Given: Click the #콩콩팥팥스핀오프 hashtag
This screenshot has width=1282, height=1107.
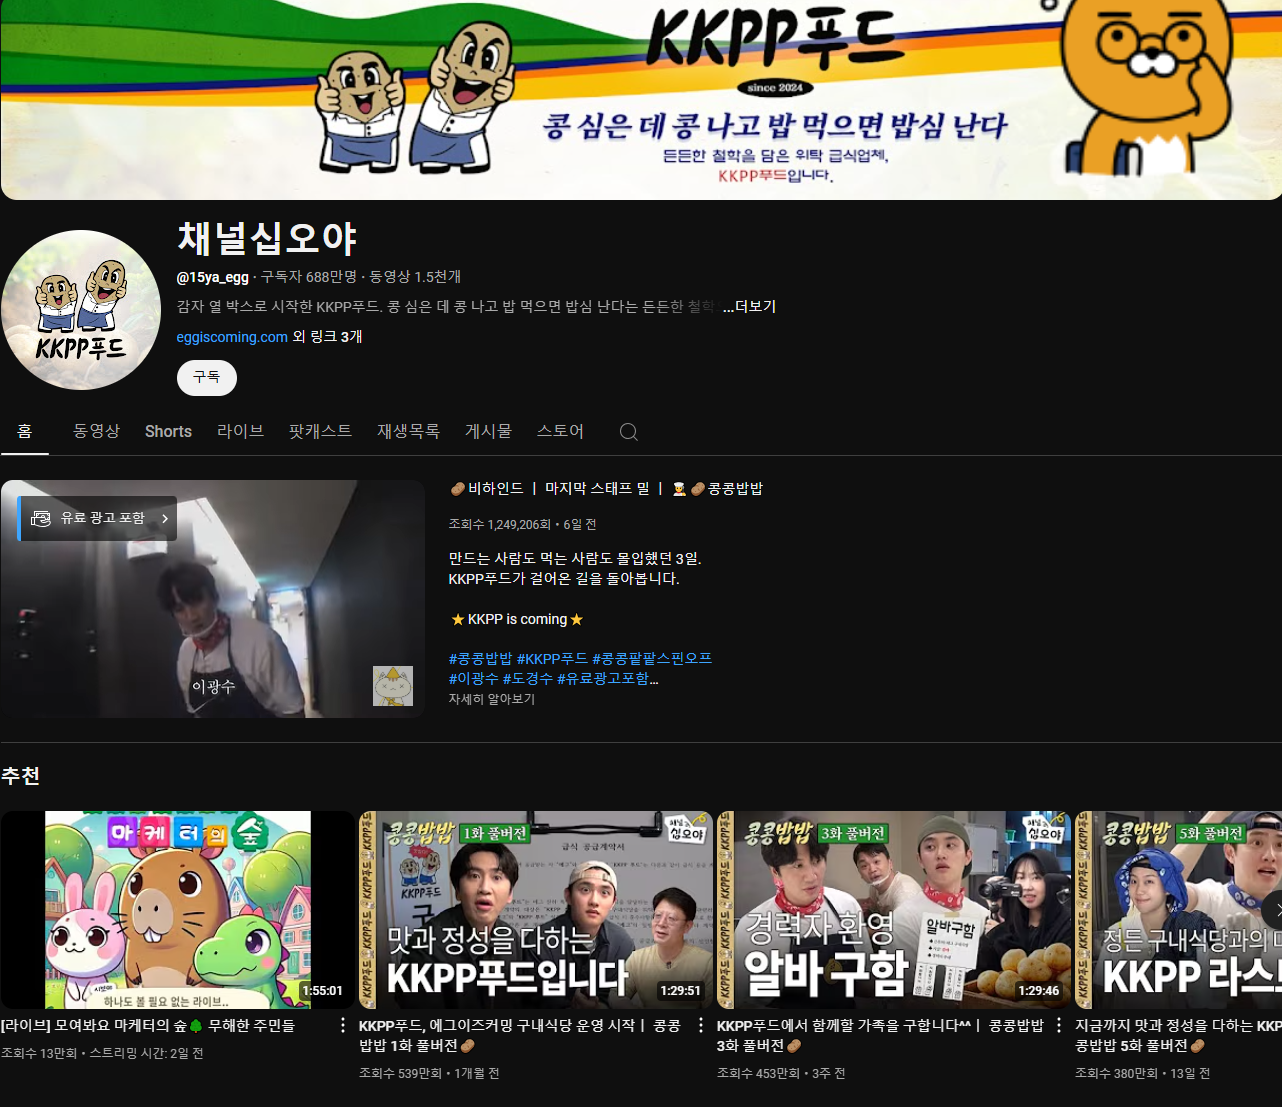Looking at the screenshot, I should 652,659.
